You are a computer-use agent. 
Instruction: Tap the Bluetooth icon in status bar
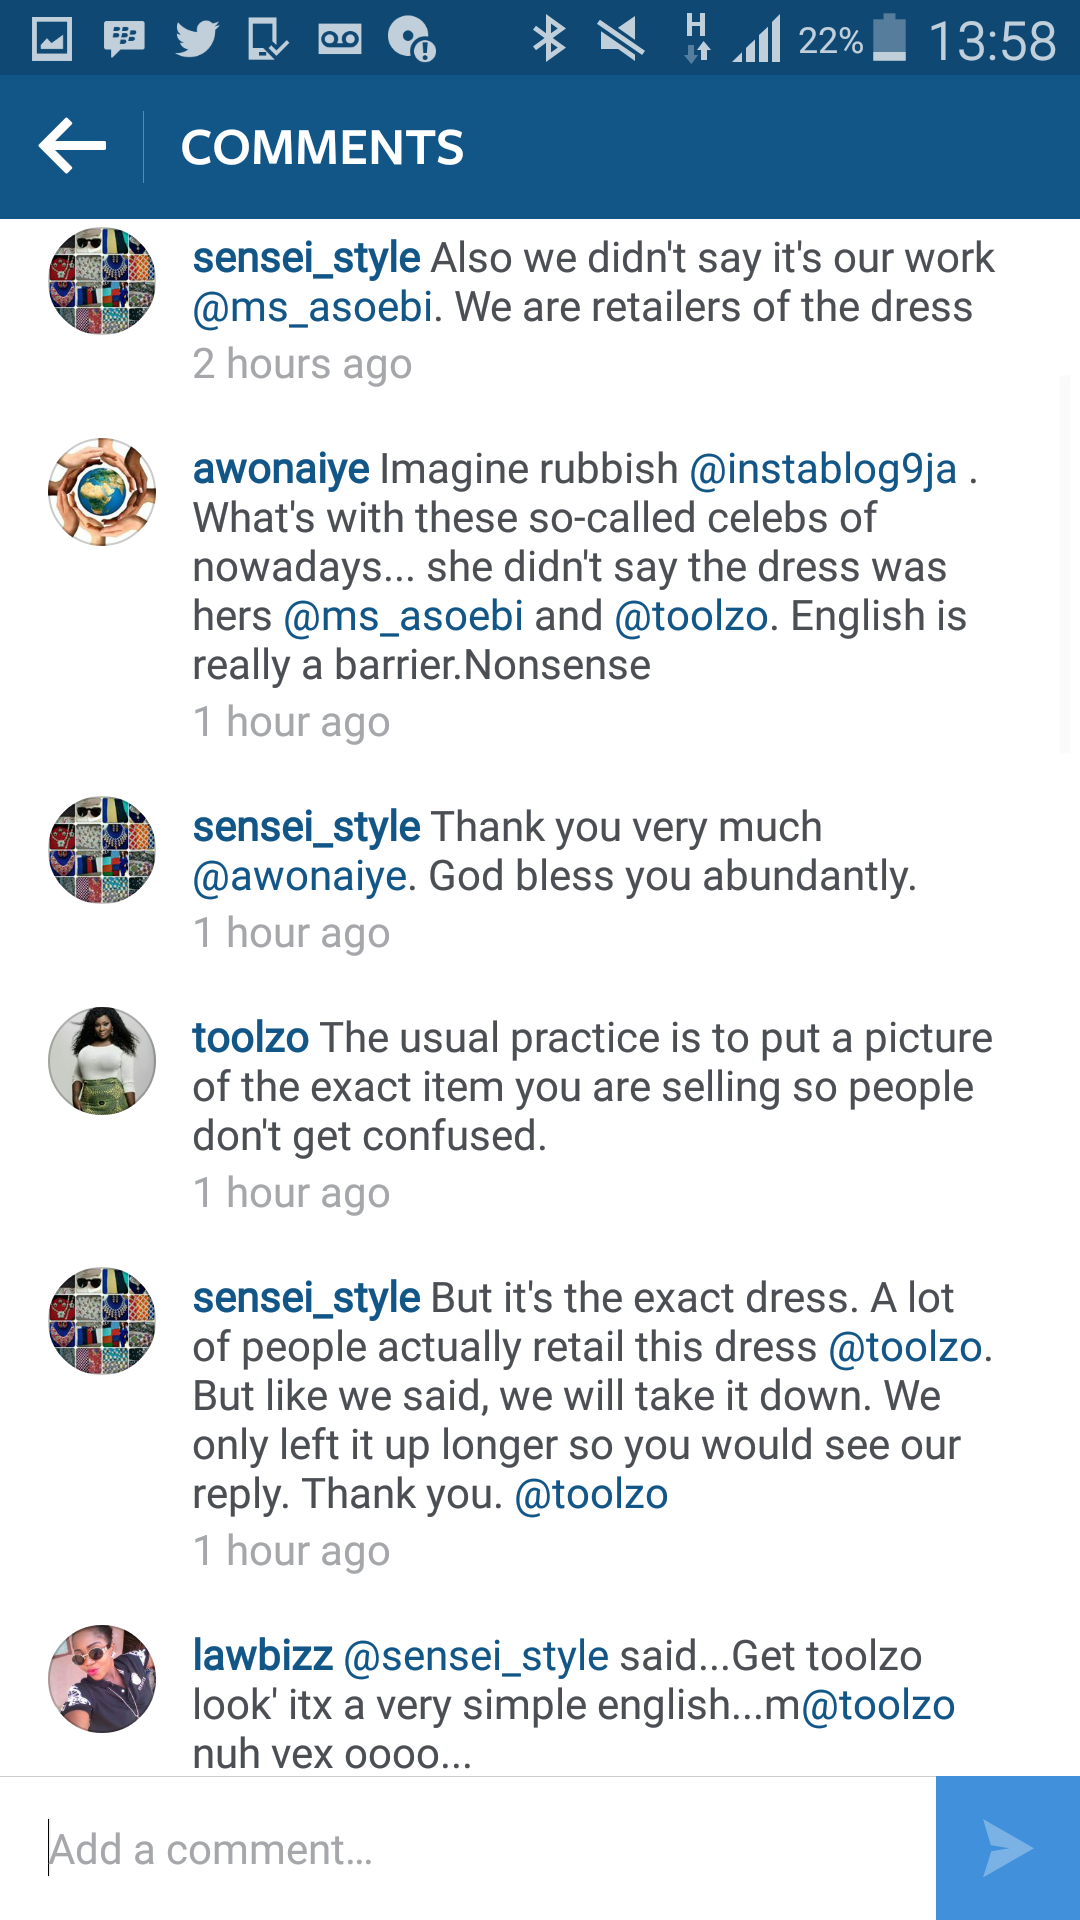coord(548,40)
